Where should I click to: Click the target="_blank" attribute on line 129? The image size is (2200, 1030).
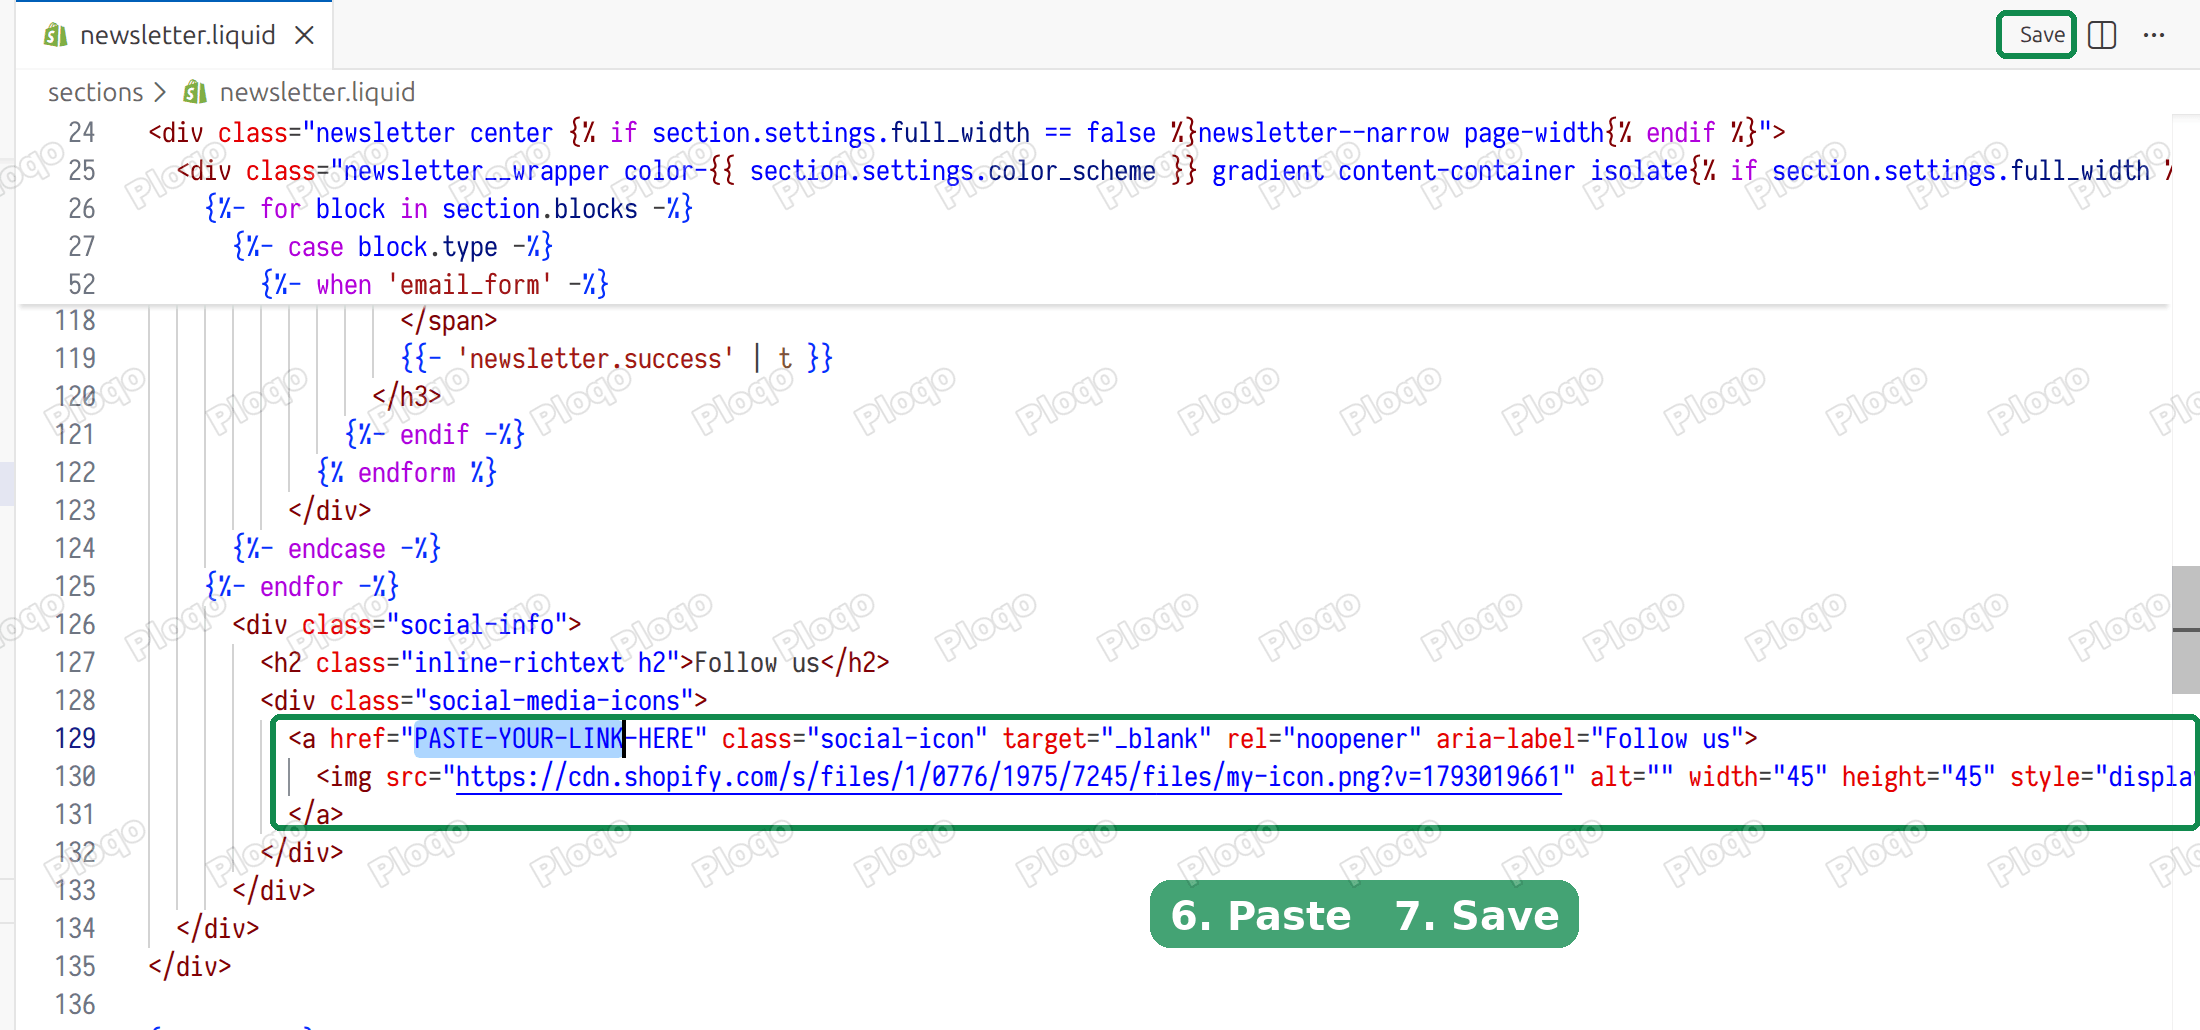click(x=1106, y=739)
